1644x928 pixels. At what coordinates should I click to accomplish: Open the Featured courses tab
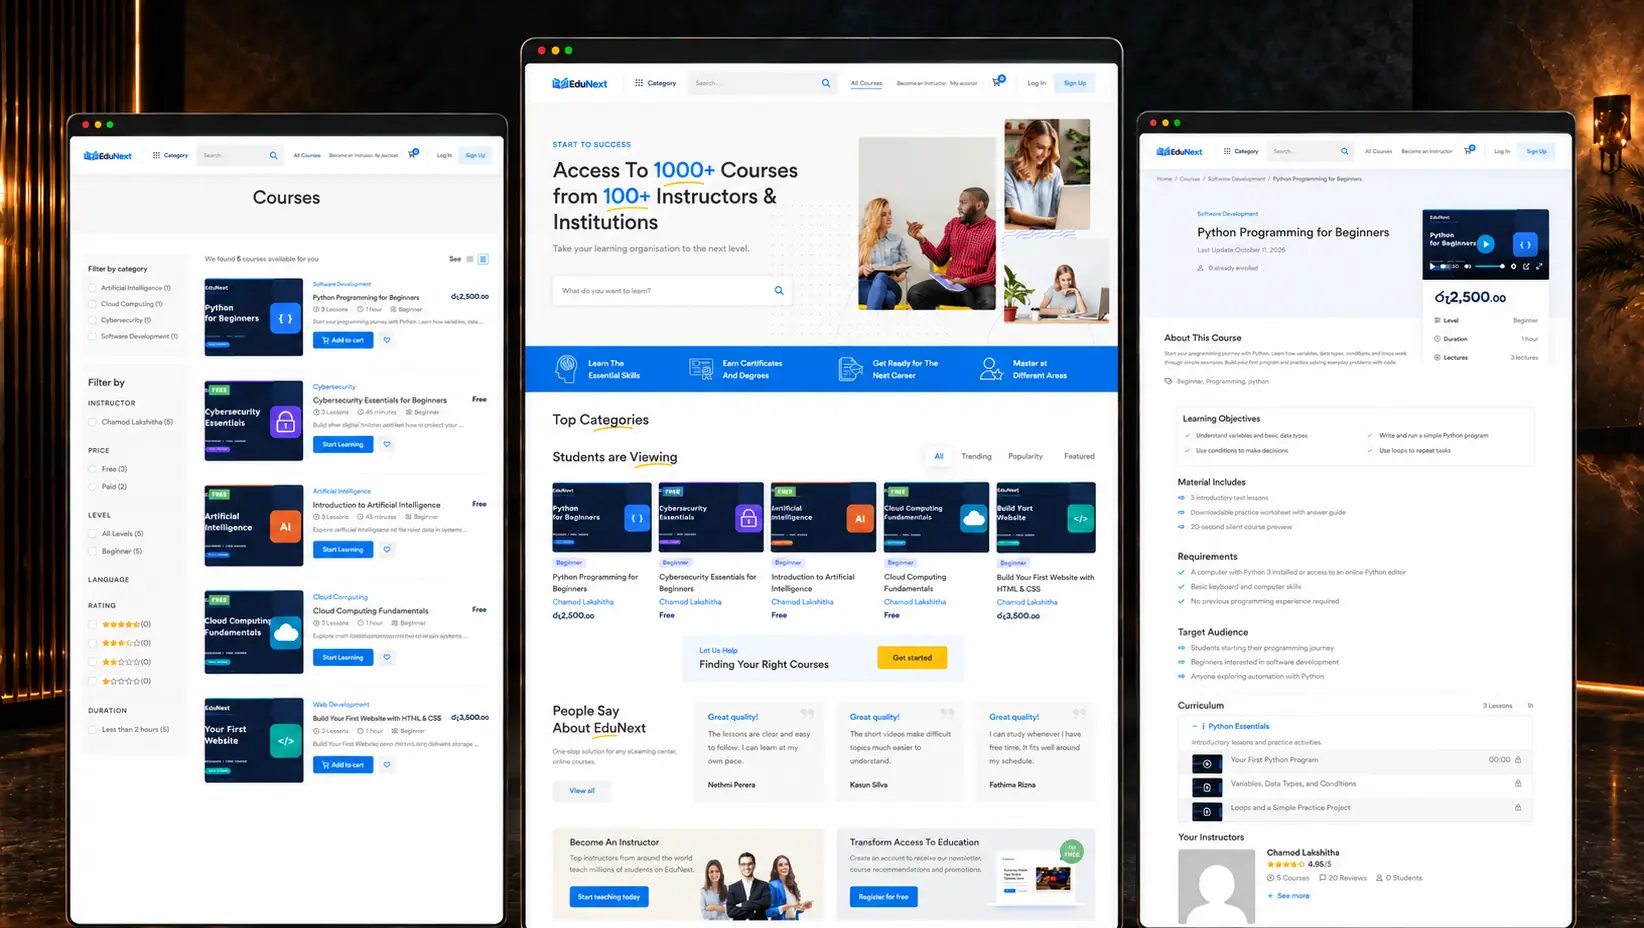tap(1079, 456)
